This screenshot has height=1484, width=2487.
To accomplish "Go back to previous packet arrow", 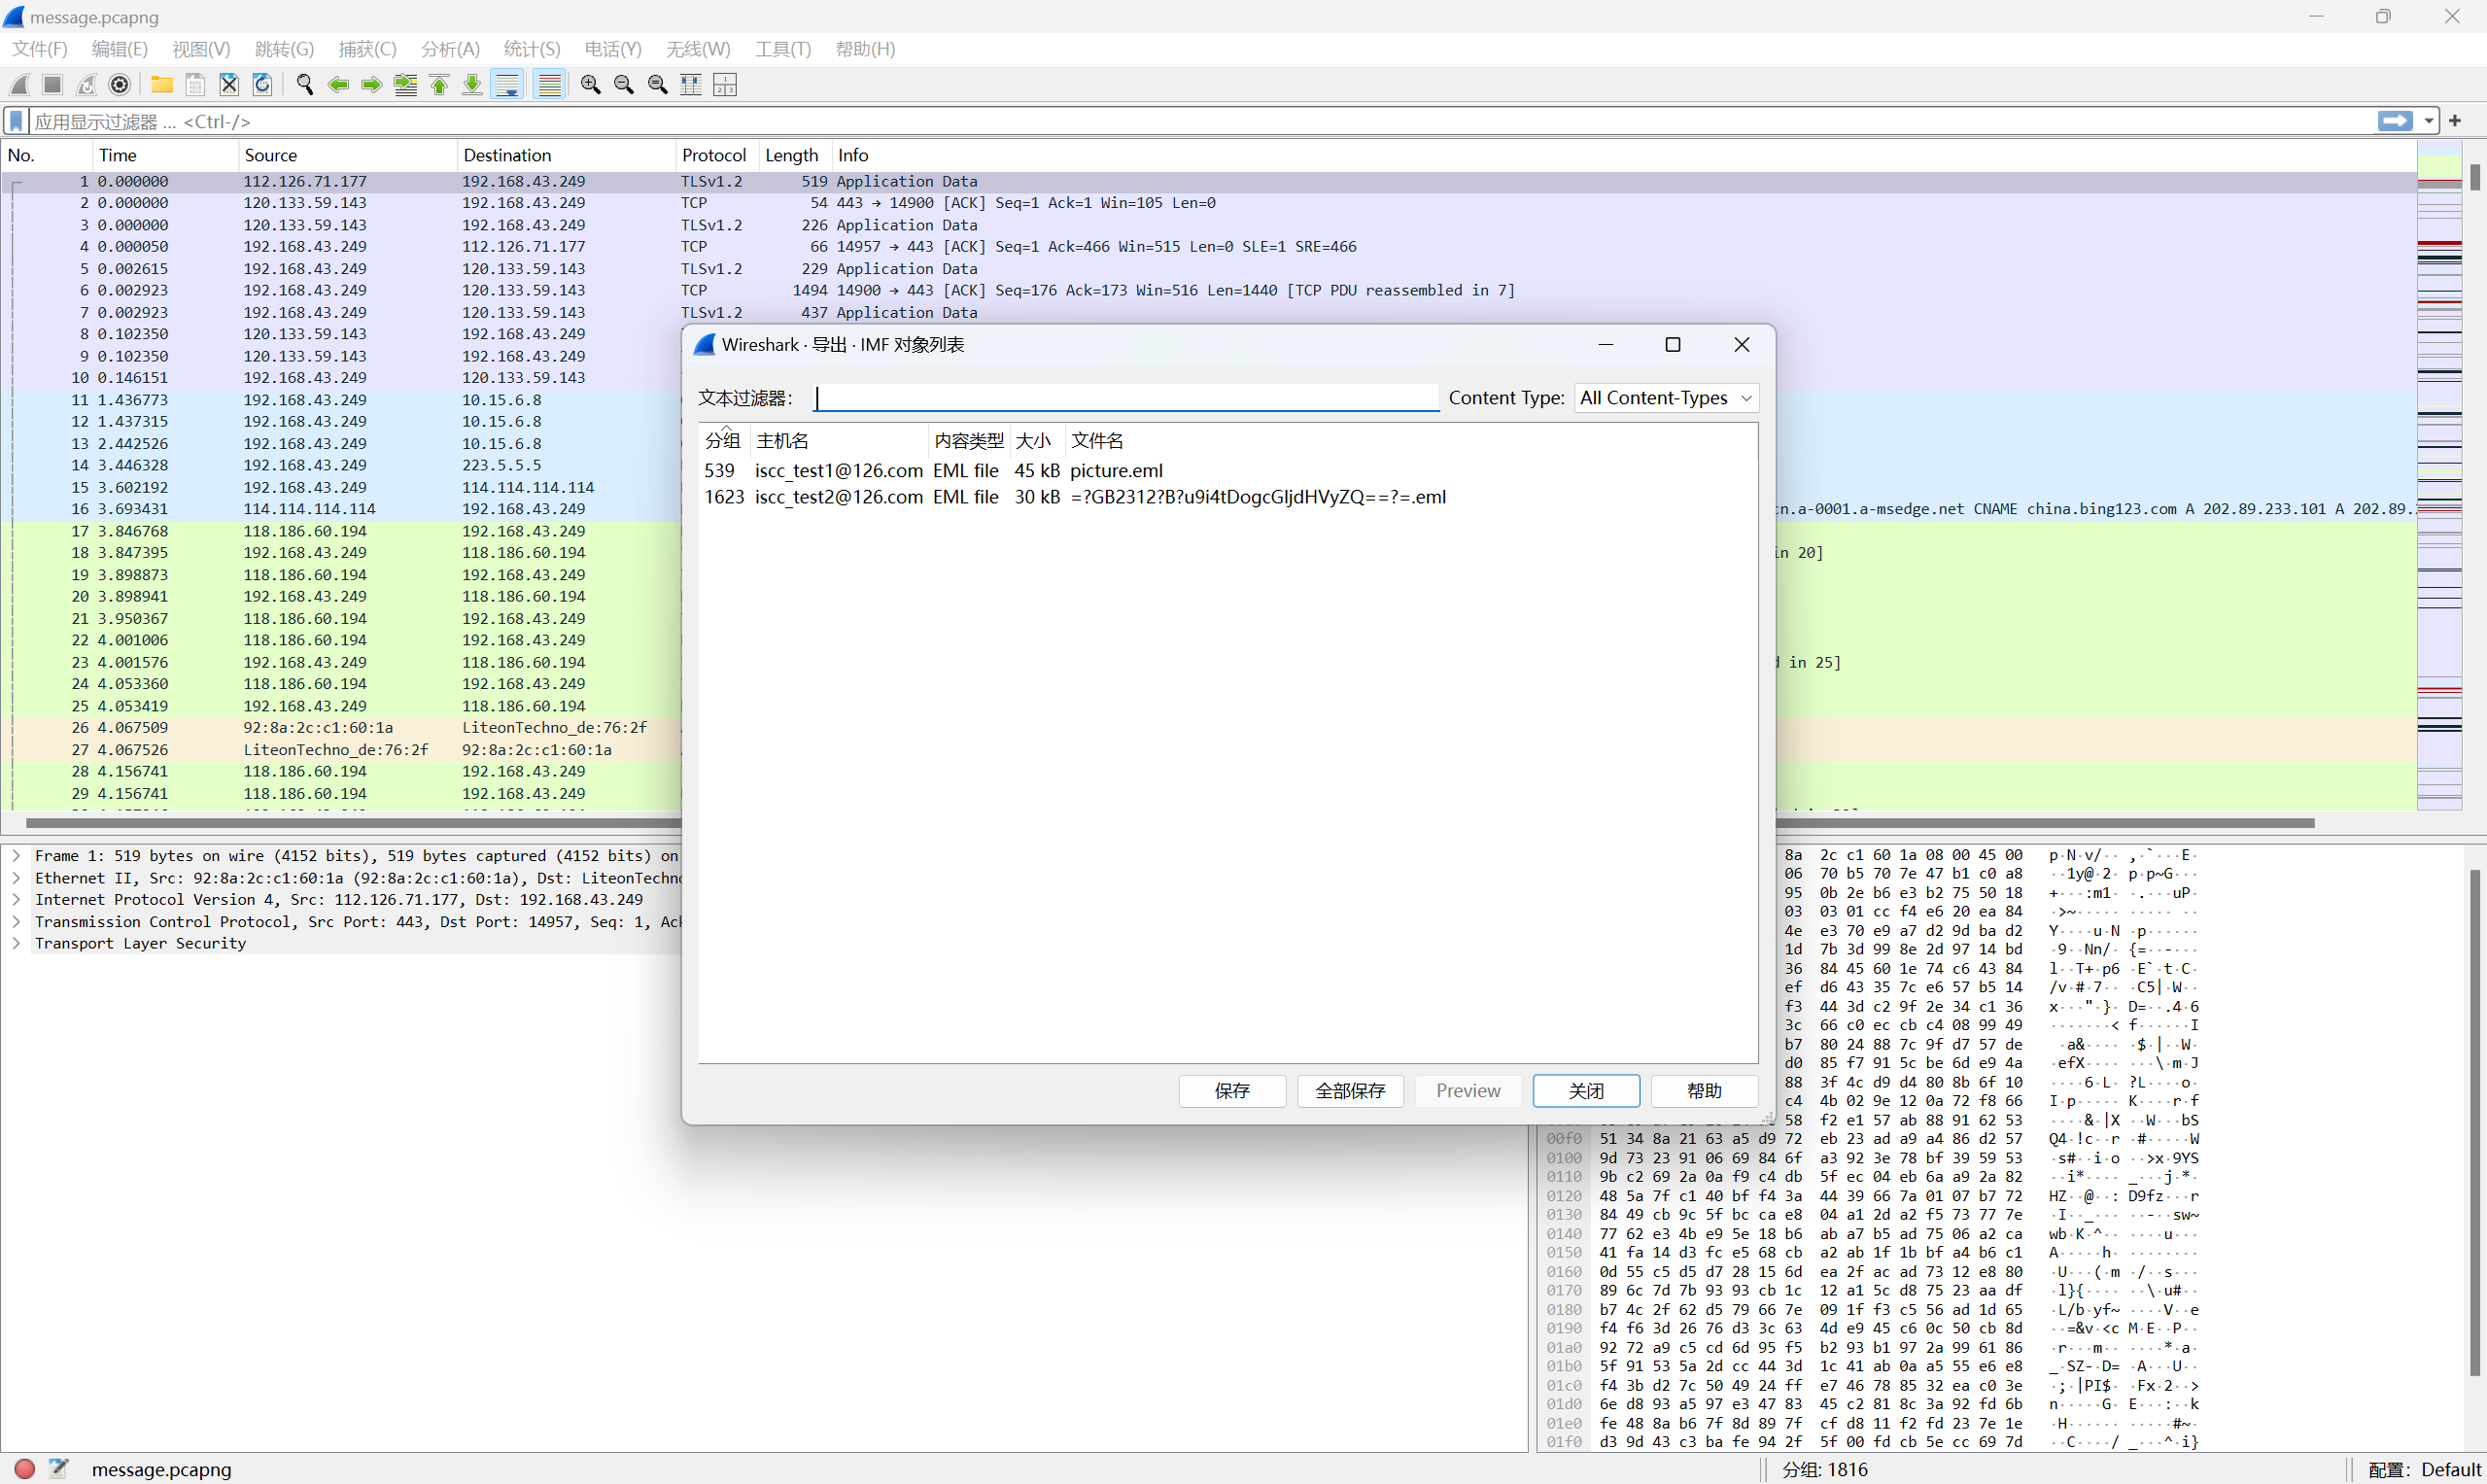I will coord(338,85).
